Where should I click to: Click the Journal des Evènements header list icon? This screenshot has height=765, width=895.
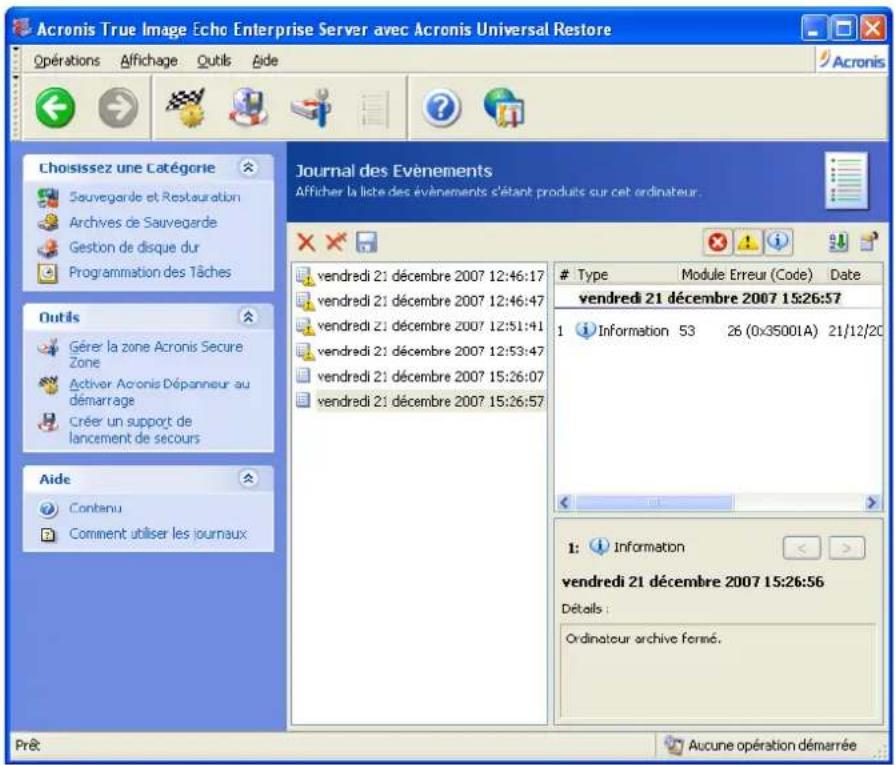[847, 180]
